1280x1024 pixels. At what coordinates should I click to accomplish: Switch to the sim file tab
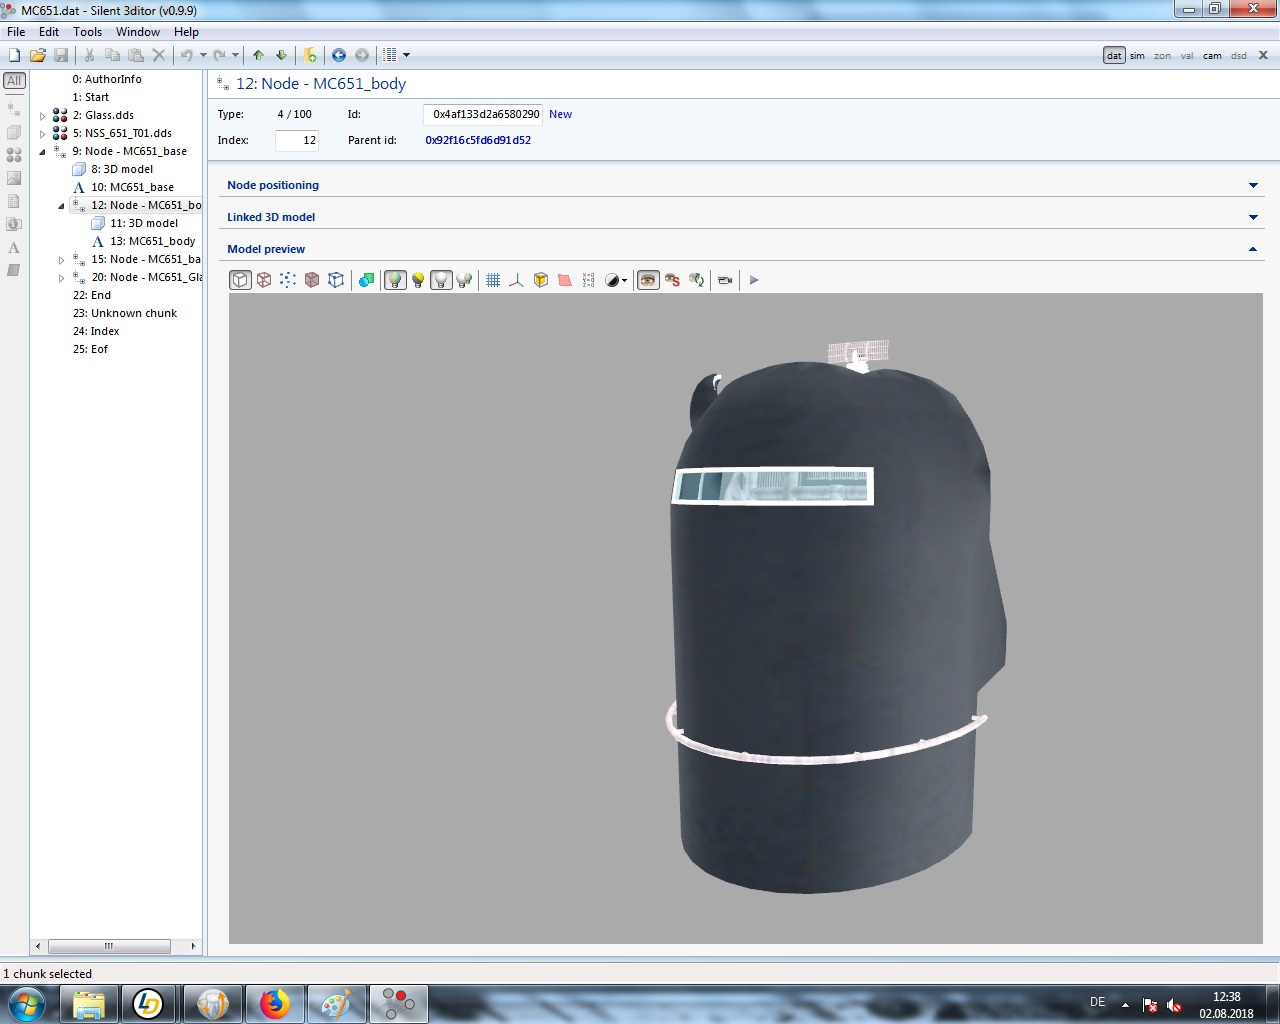pyautogui.click(x=1137, y=56)
